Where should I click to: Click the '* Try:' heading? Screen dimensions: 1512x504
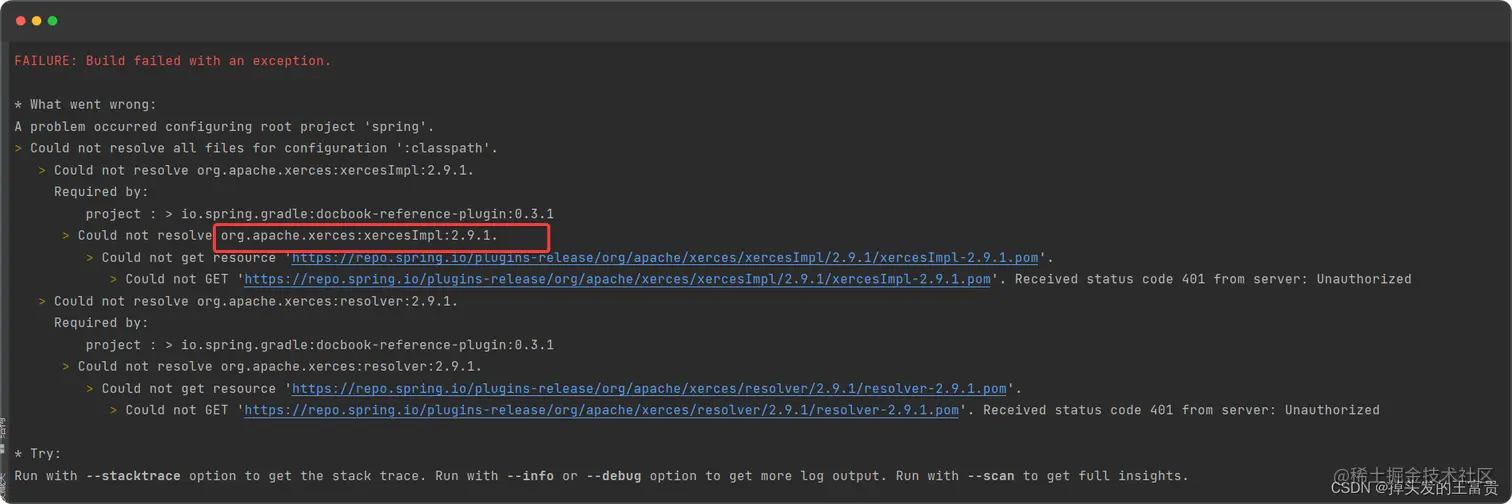click(x=38, y=454)
